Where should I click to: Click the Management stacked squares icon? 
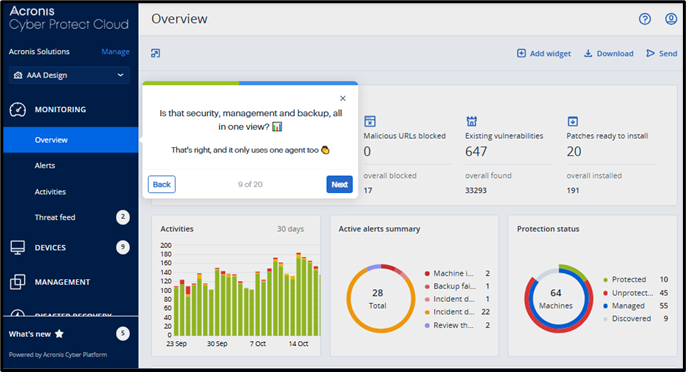(x=18, y=282)
